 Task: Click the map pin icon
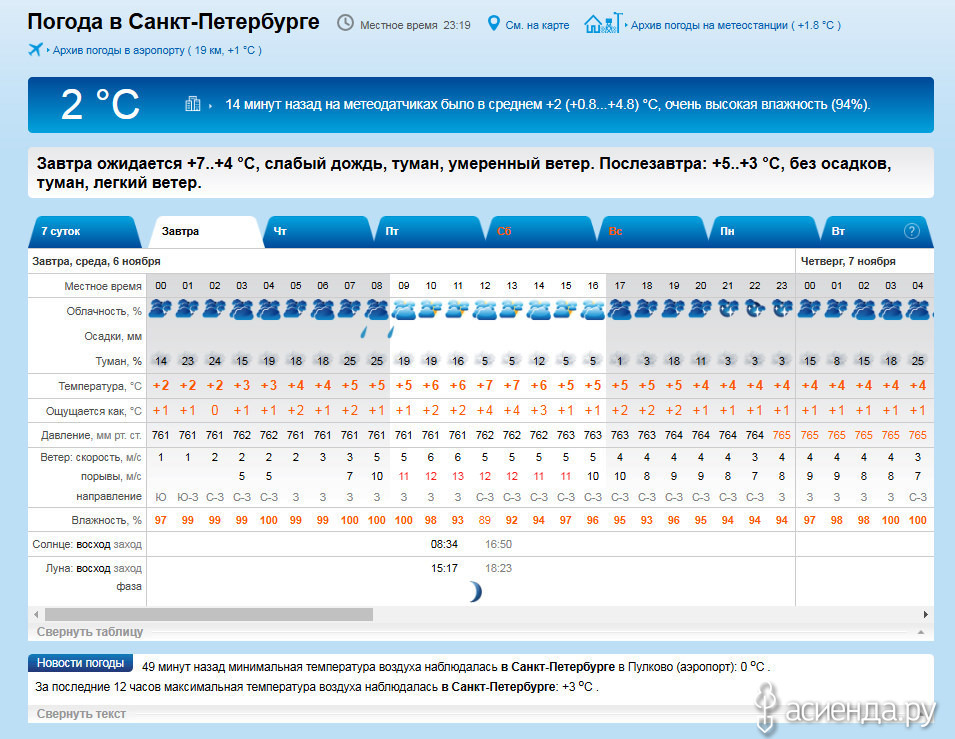pos(494,24)
